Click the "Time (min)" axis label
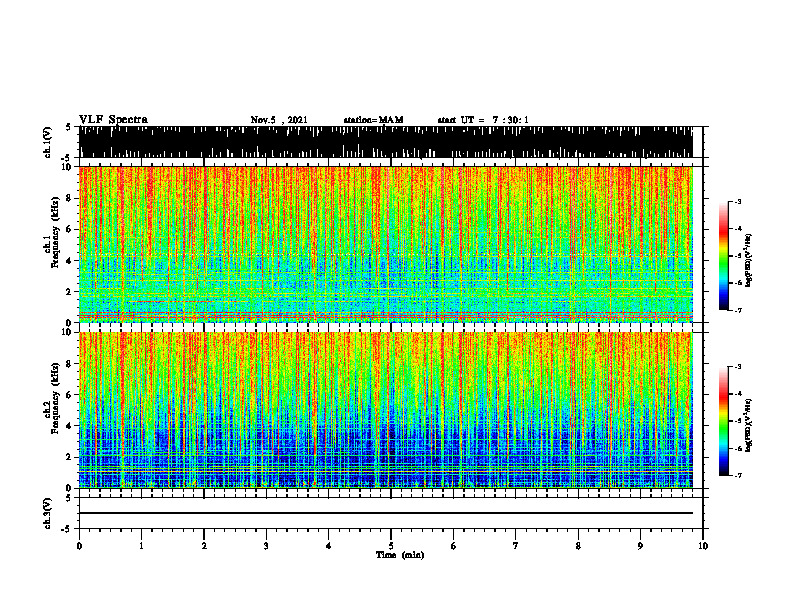This screenshot has height=612, width=792. point(400,555)
